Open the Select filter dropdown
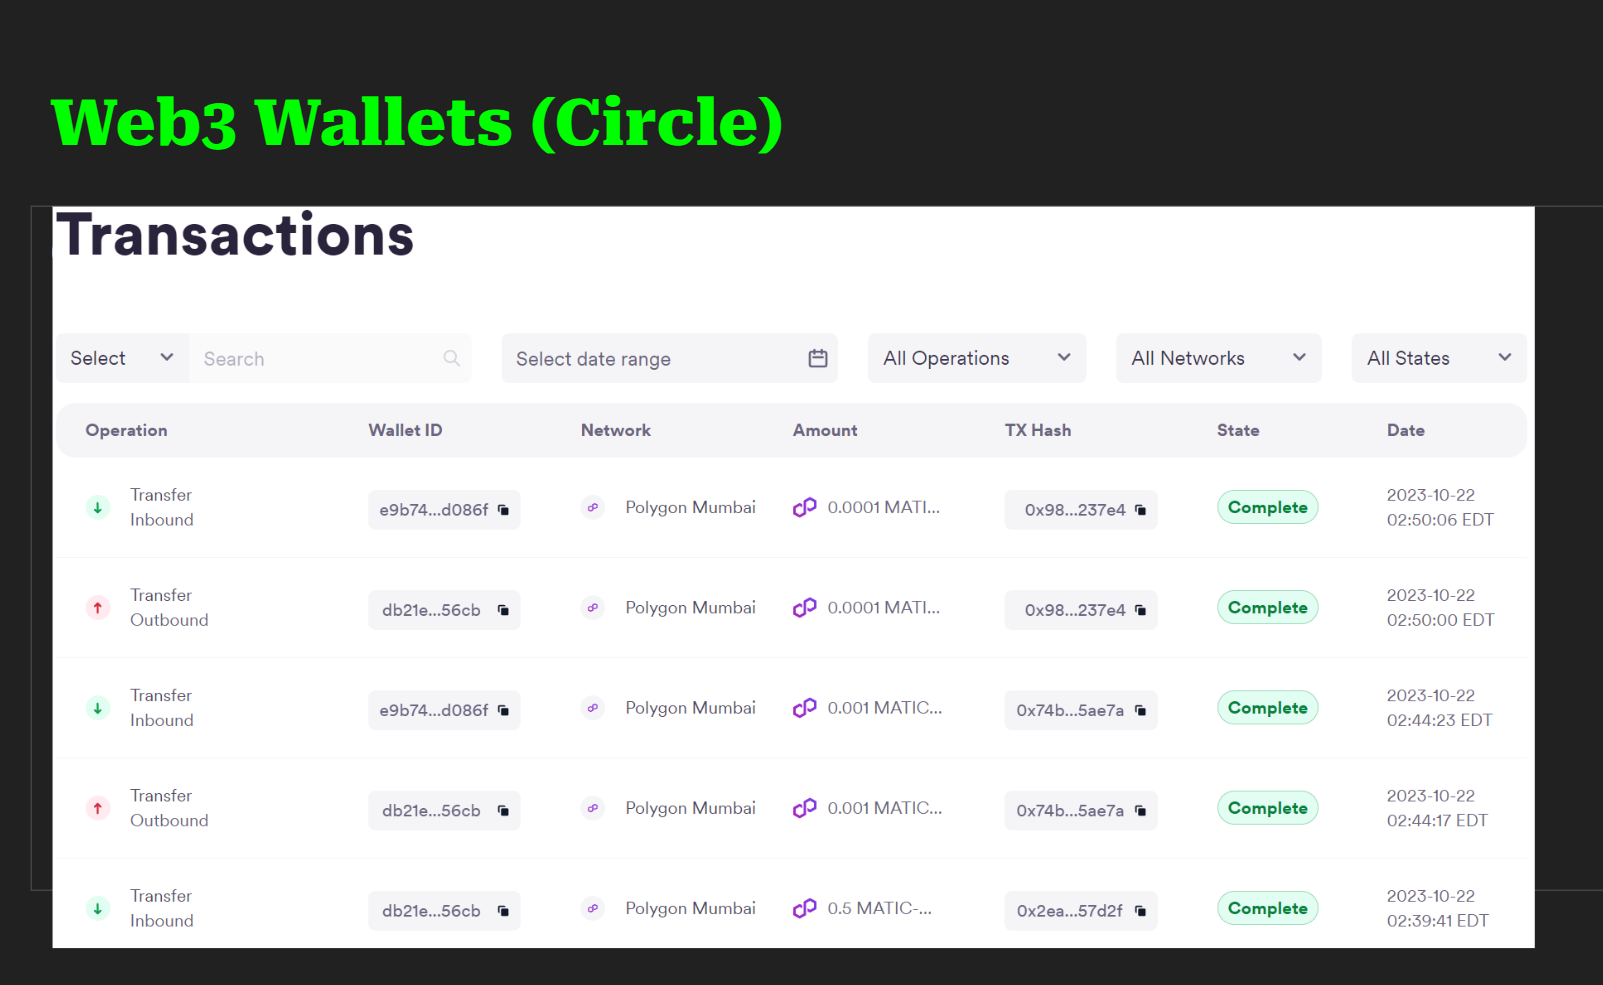Viewport: 1603px width, 985px height. [122, 358]
